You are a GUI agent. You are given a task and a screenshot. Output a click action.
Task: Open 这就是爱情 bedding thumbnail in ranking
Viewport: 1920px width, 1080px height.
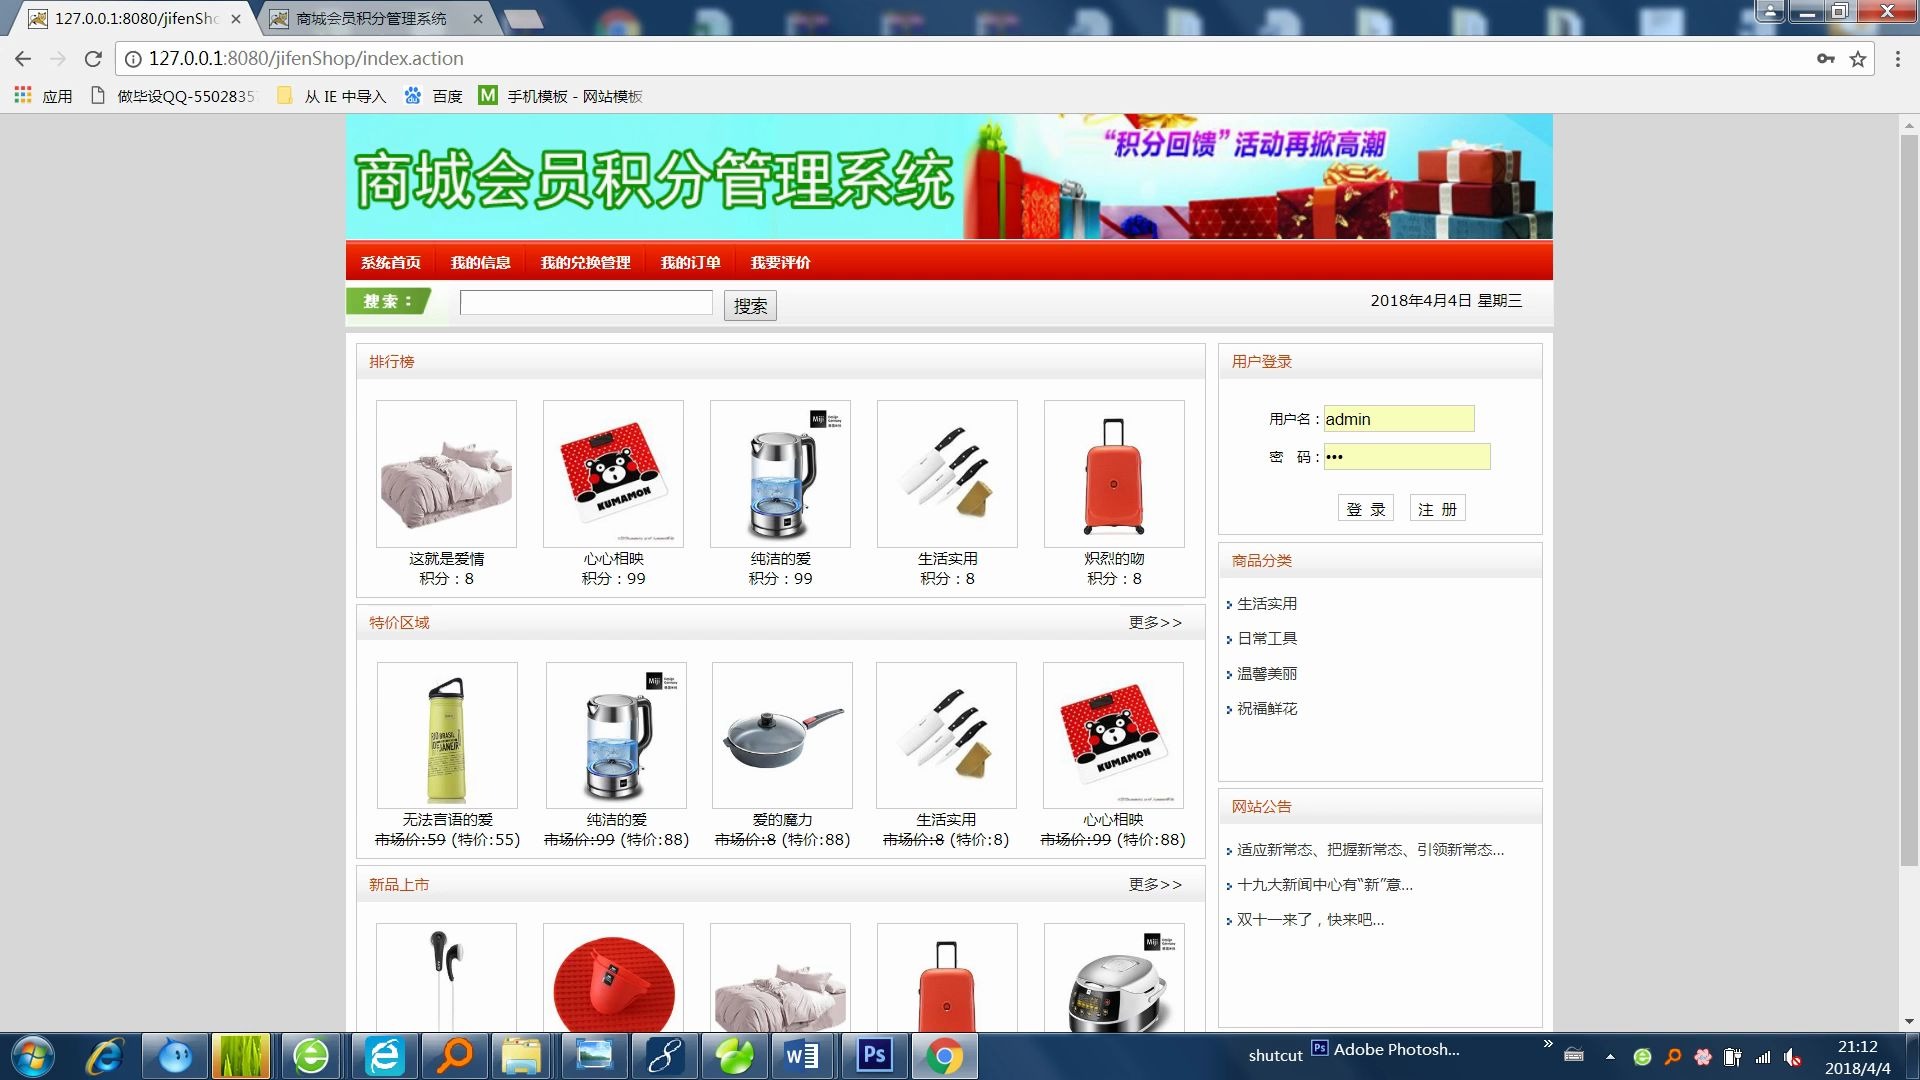[446, 474]
